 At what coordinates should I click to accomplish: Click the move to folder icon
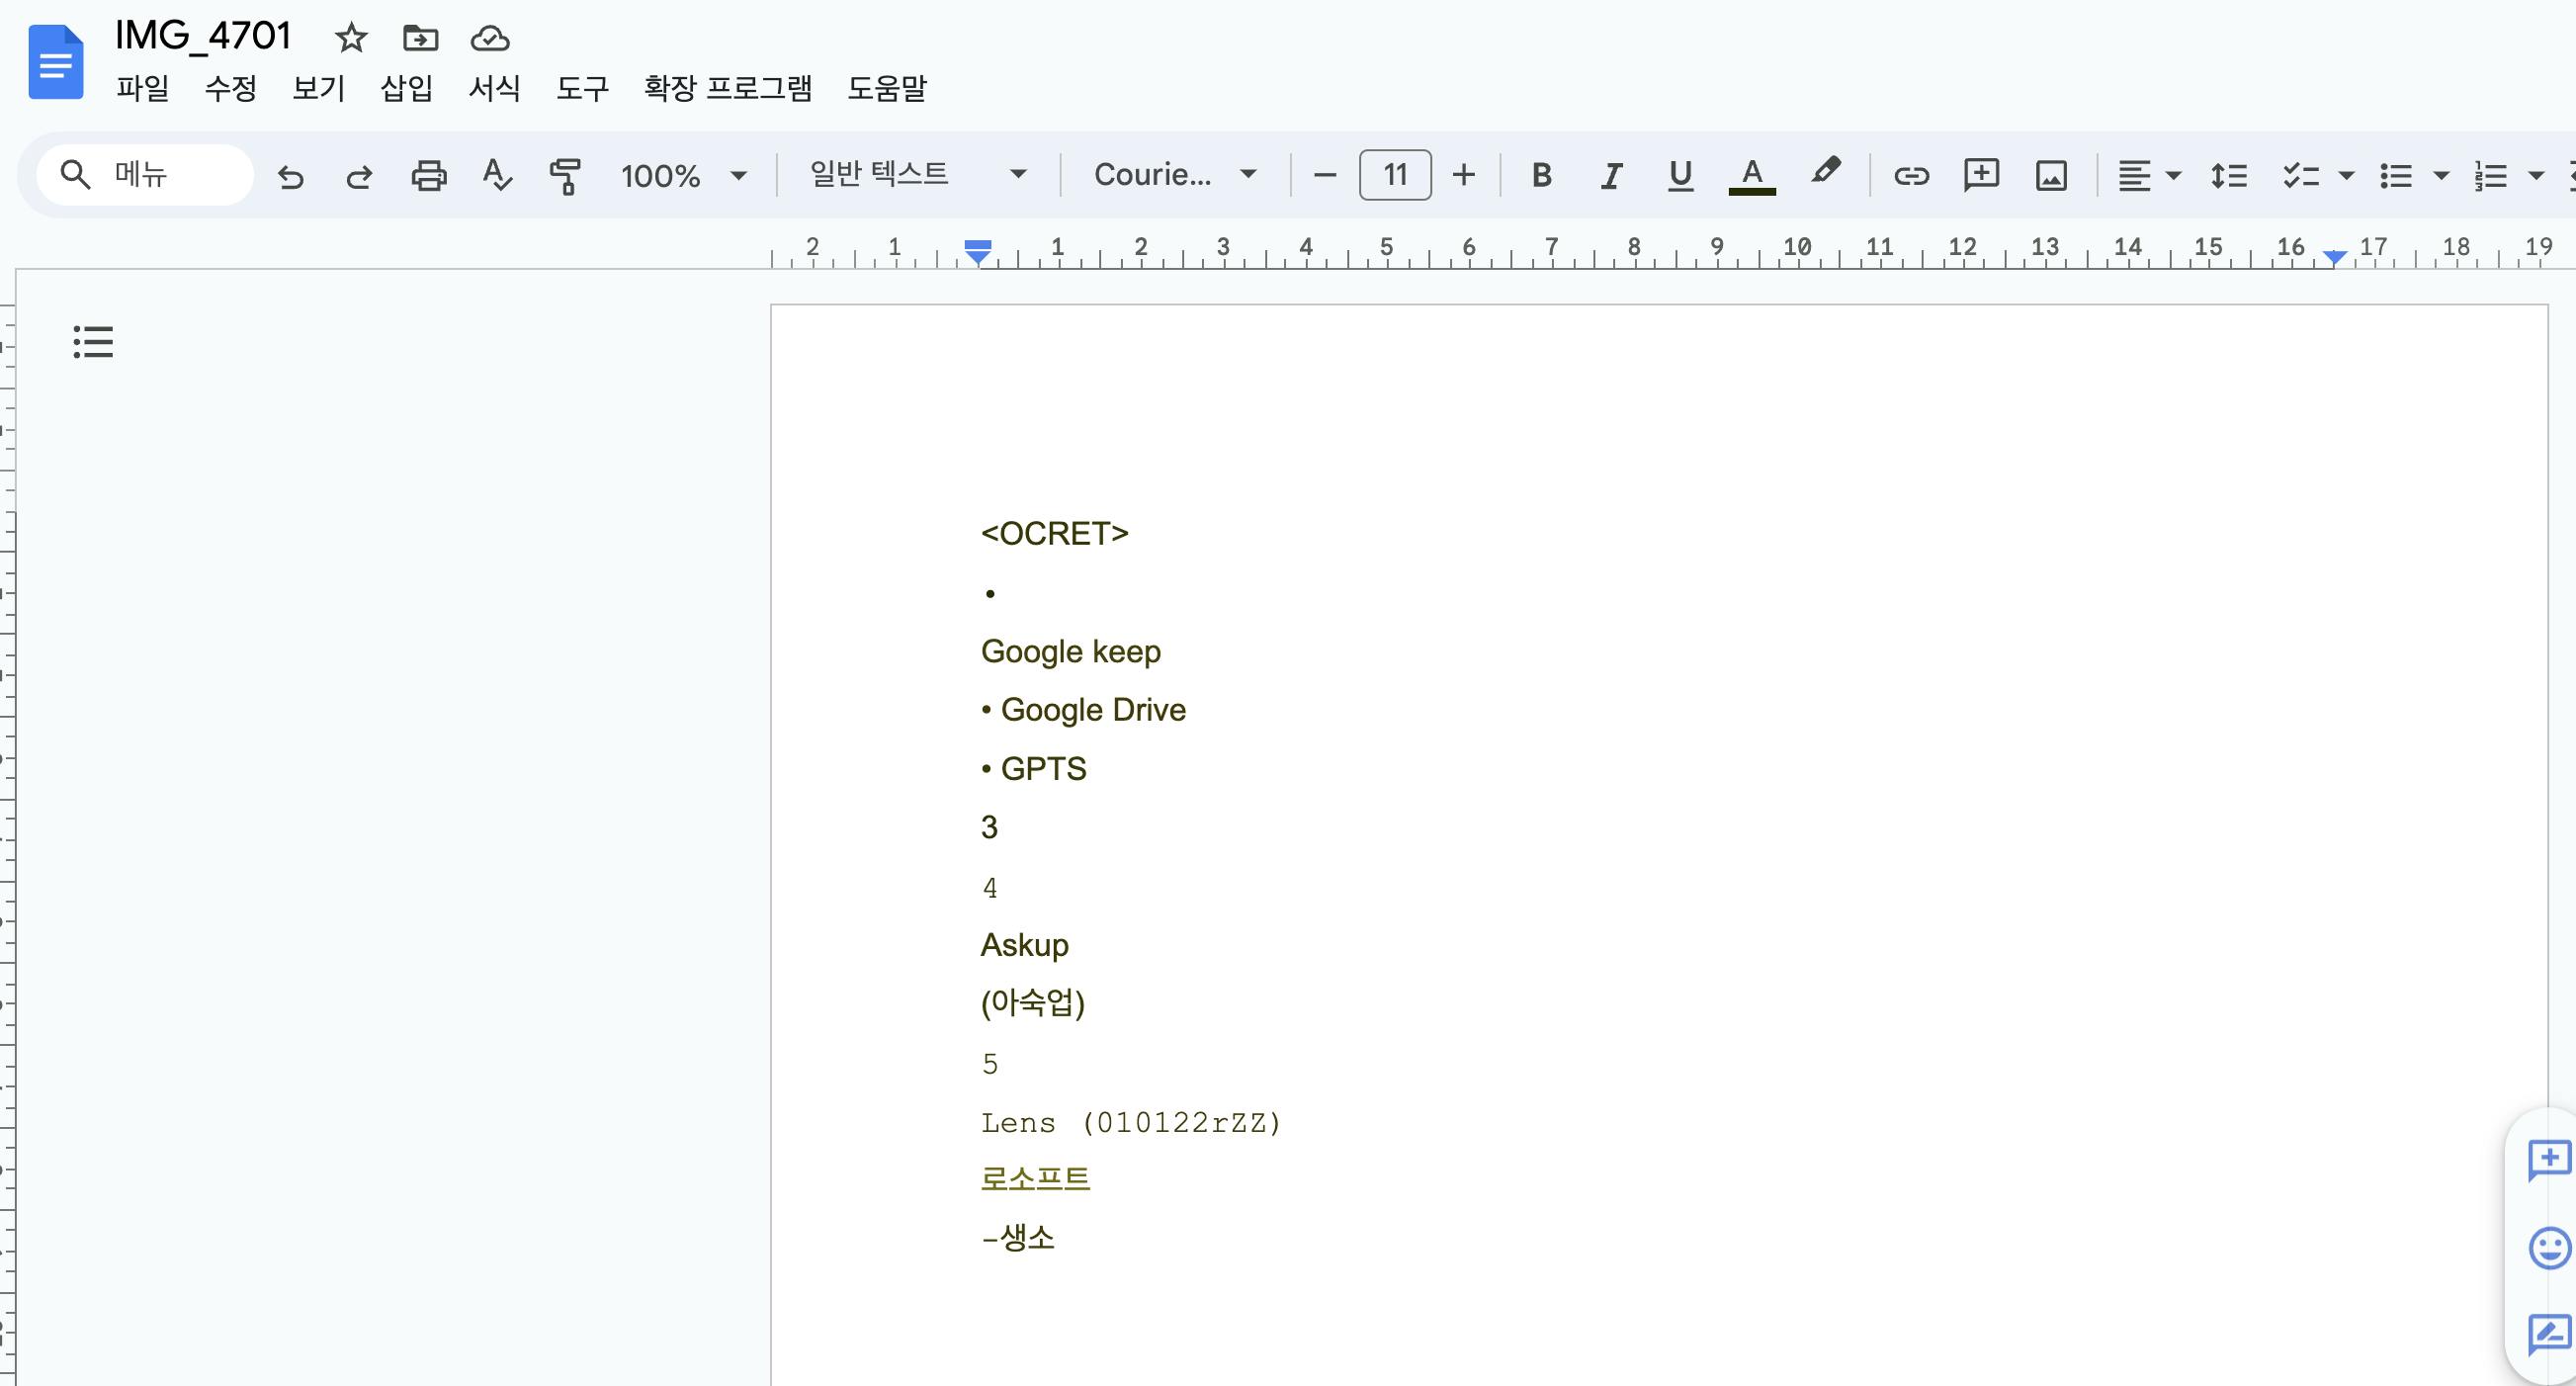(x=420, y=38)
